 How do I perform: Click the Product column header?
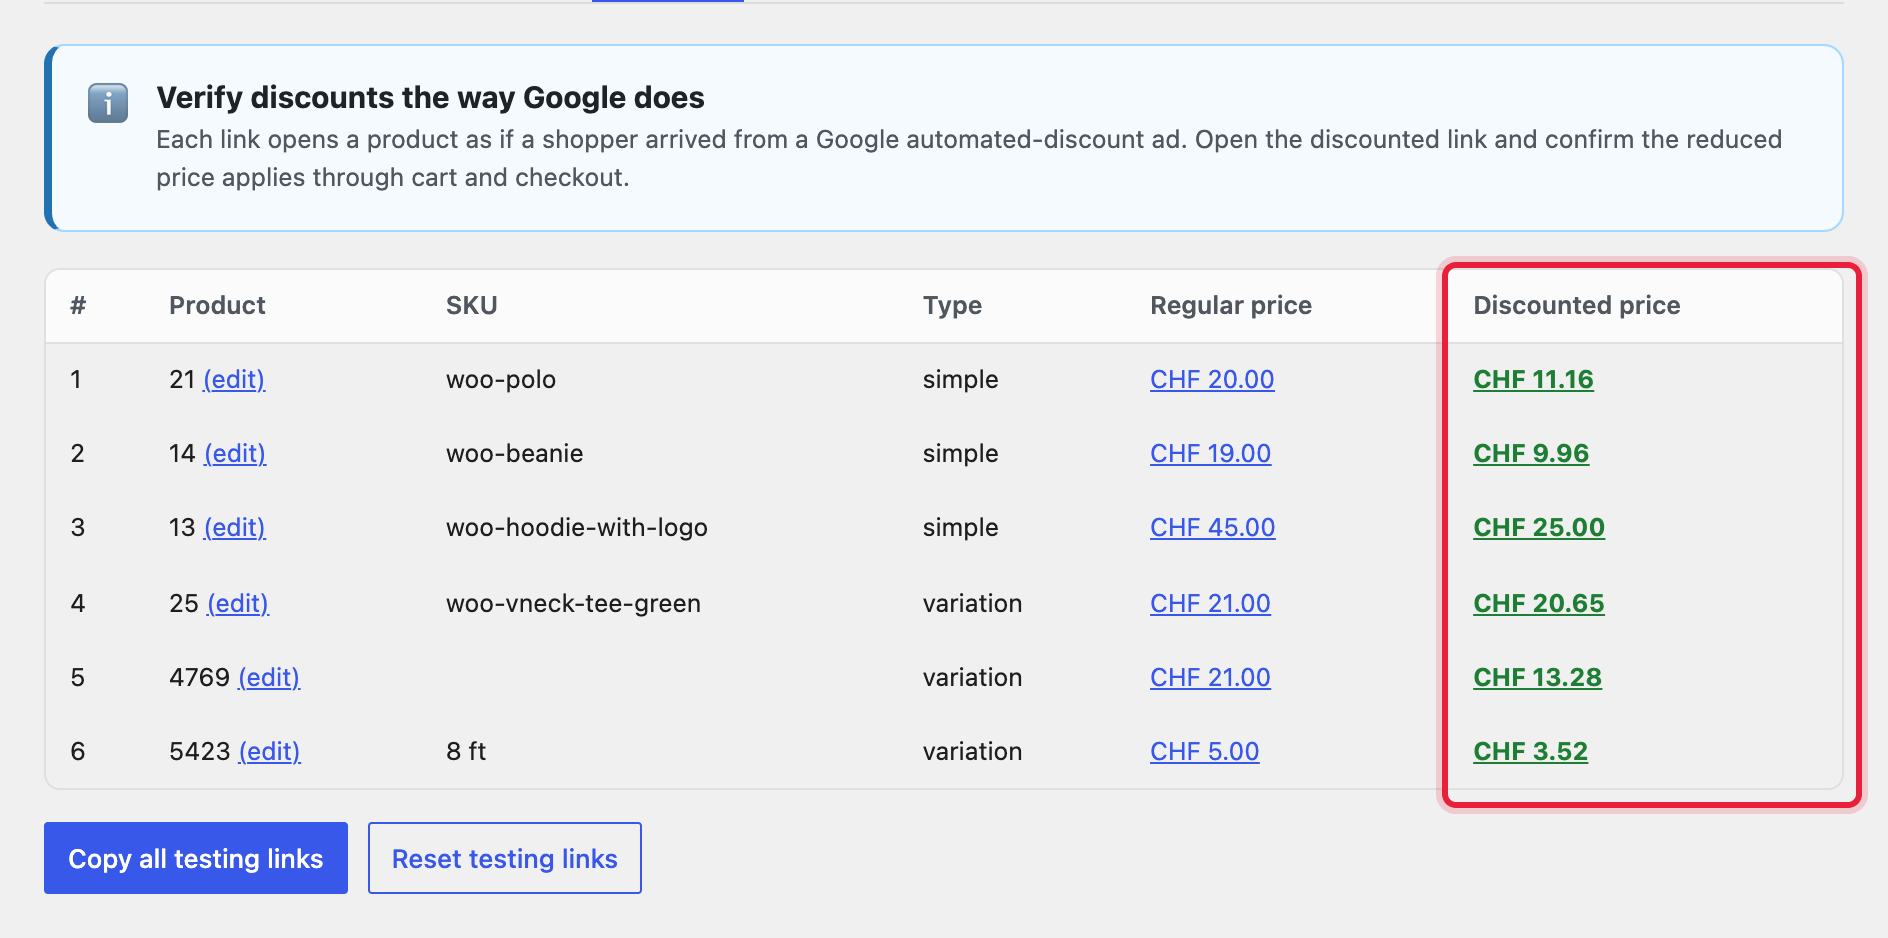point(217,305)
